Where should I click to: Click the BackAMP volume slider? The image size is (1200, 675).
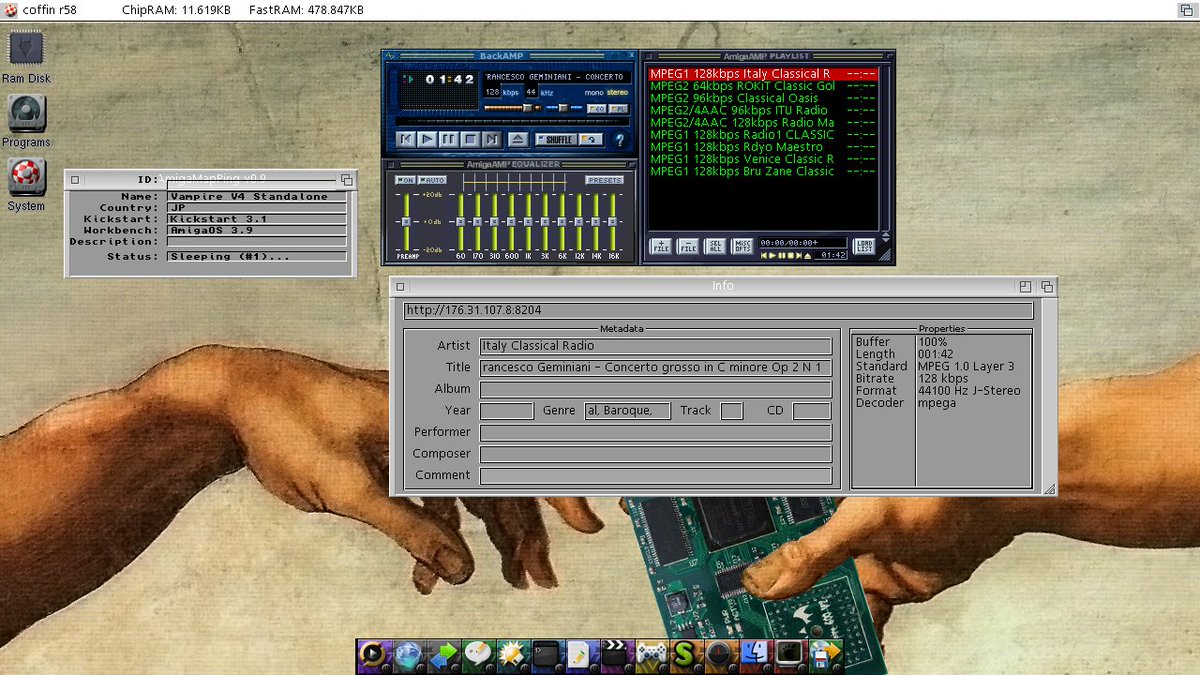click(x=512, y=108)
